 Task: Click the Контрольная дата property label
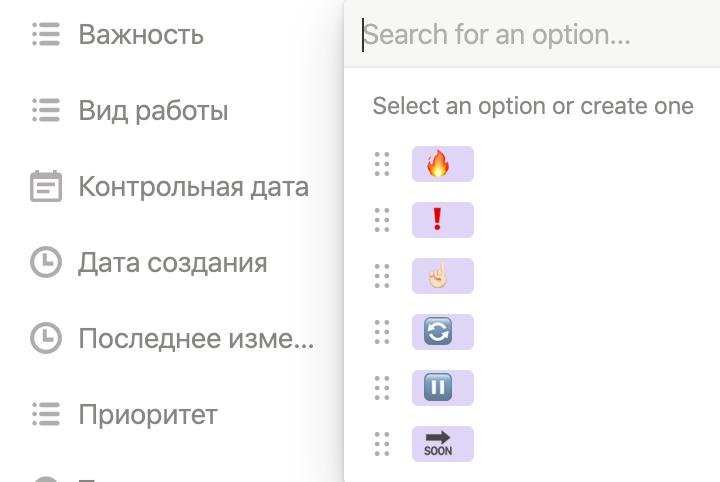coord(193,187)
